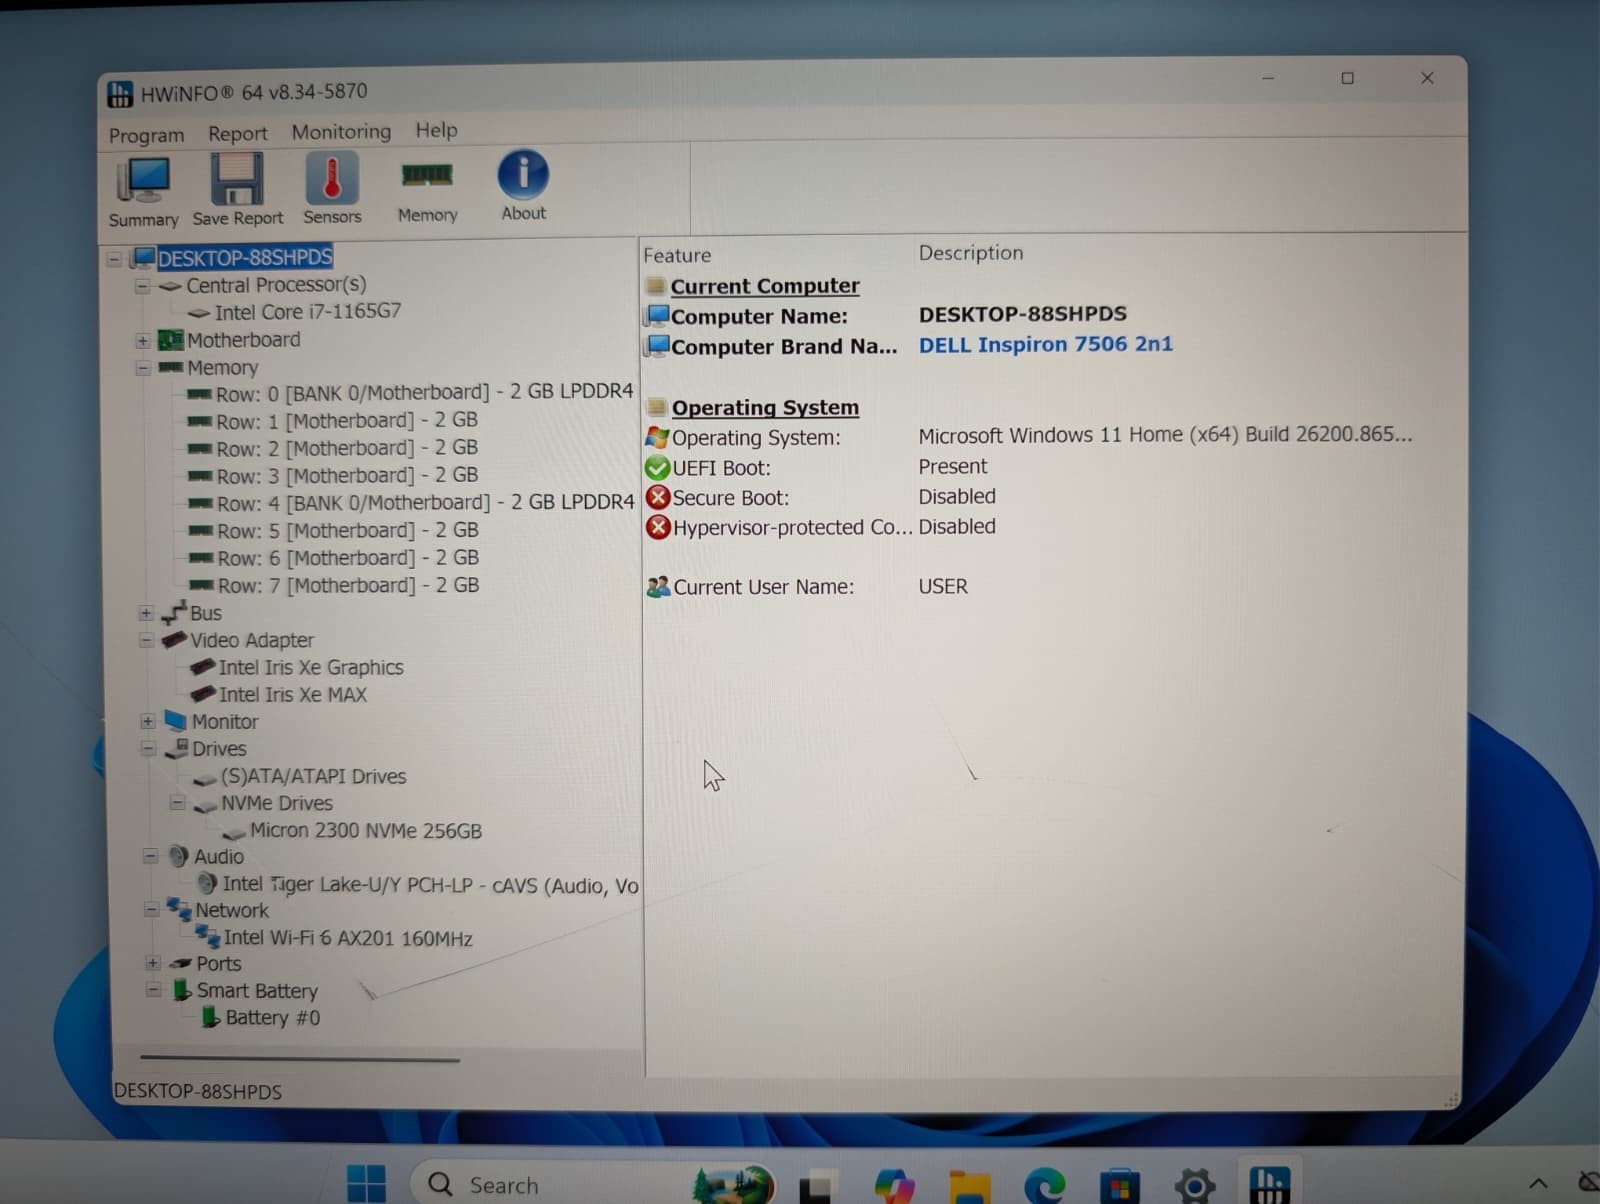1600x1204 pixels.
Task: Open the DELL Inspiron 7506 2n1 link
Action: [1045, 344]
